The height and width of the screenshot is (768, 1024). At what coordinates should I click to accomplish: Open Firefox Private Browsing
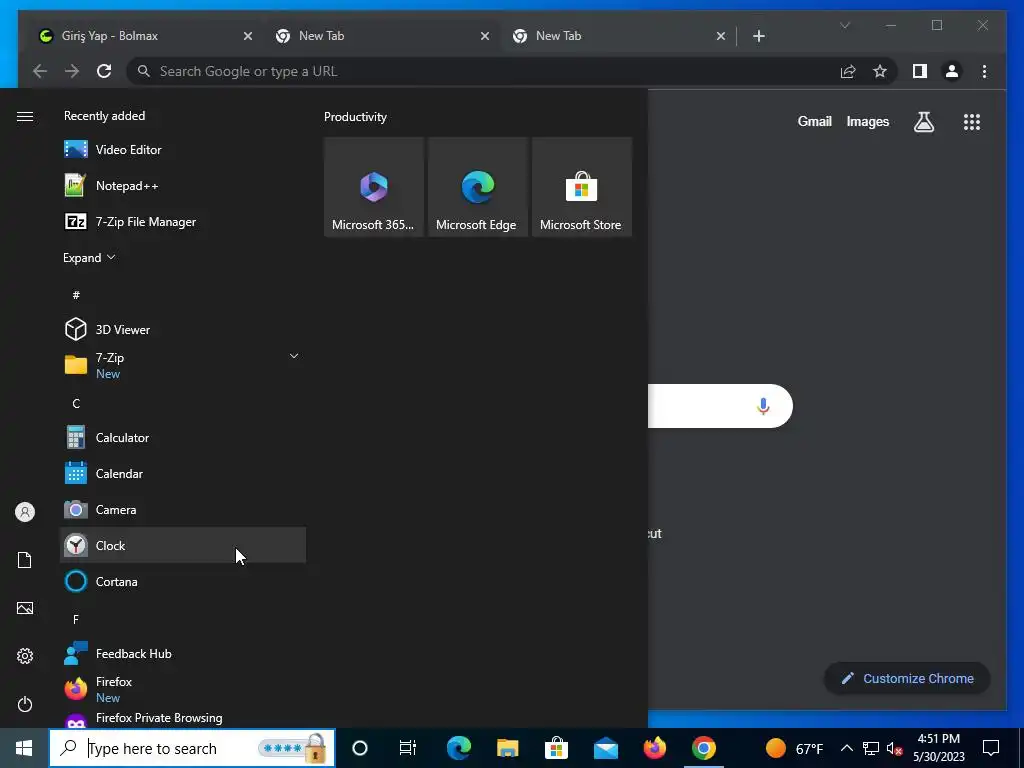tap(183, 718)
